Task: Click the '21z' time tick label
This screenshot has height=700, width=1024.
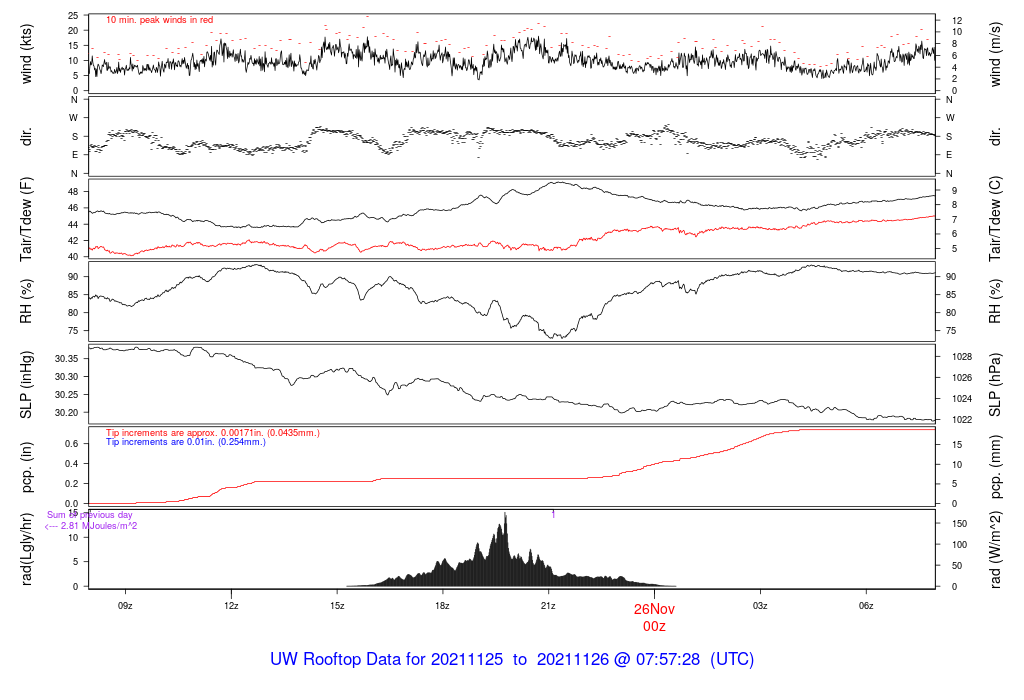Action: click(x=548, y=606)
